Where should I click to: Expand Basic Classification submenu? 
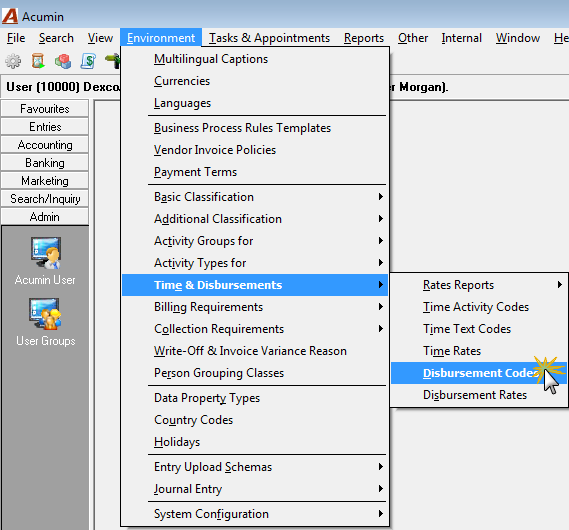point(255,197)
